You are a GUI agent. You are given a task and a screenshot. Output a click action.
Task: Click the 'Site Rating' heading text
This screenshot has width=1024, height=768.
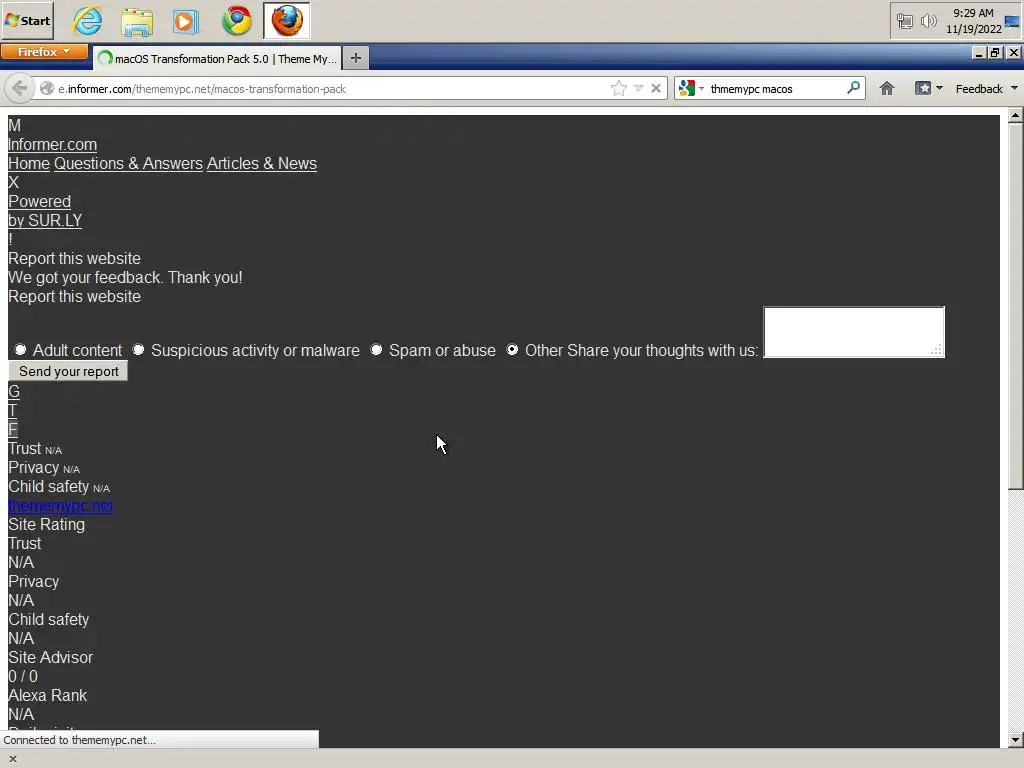click(46, 524)
